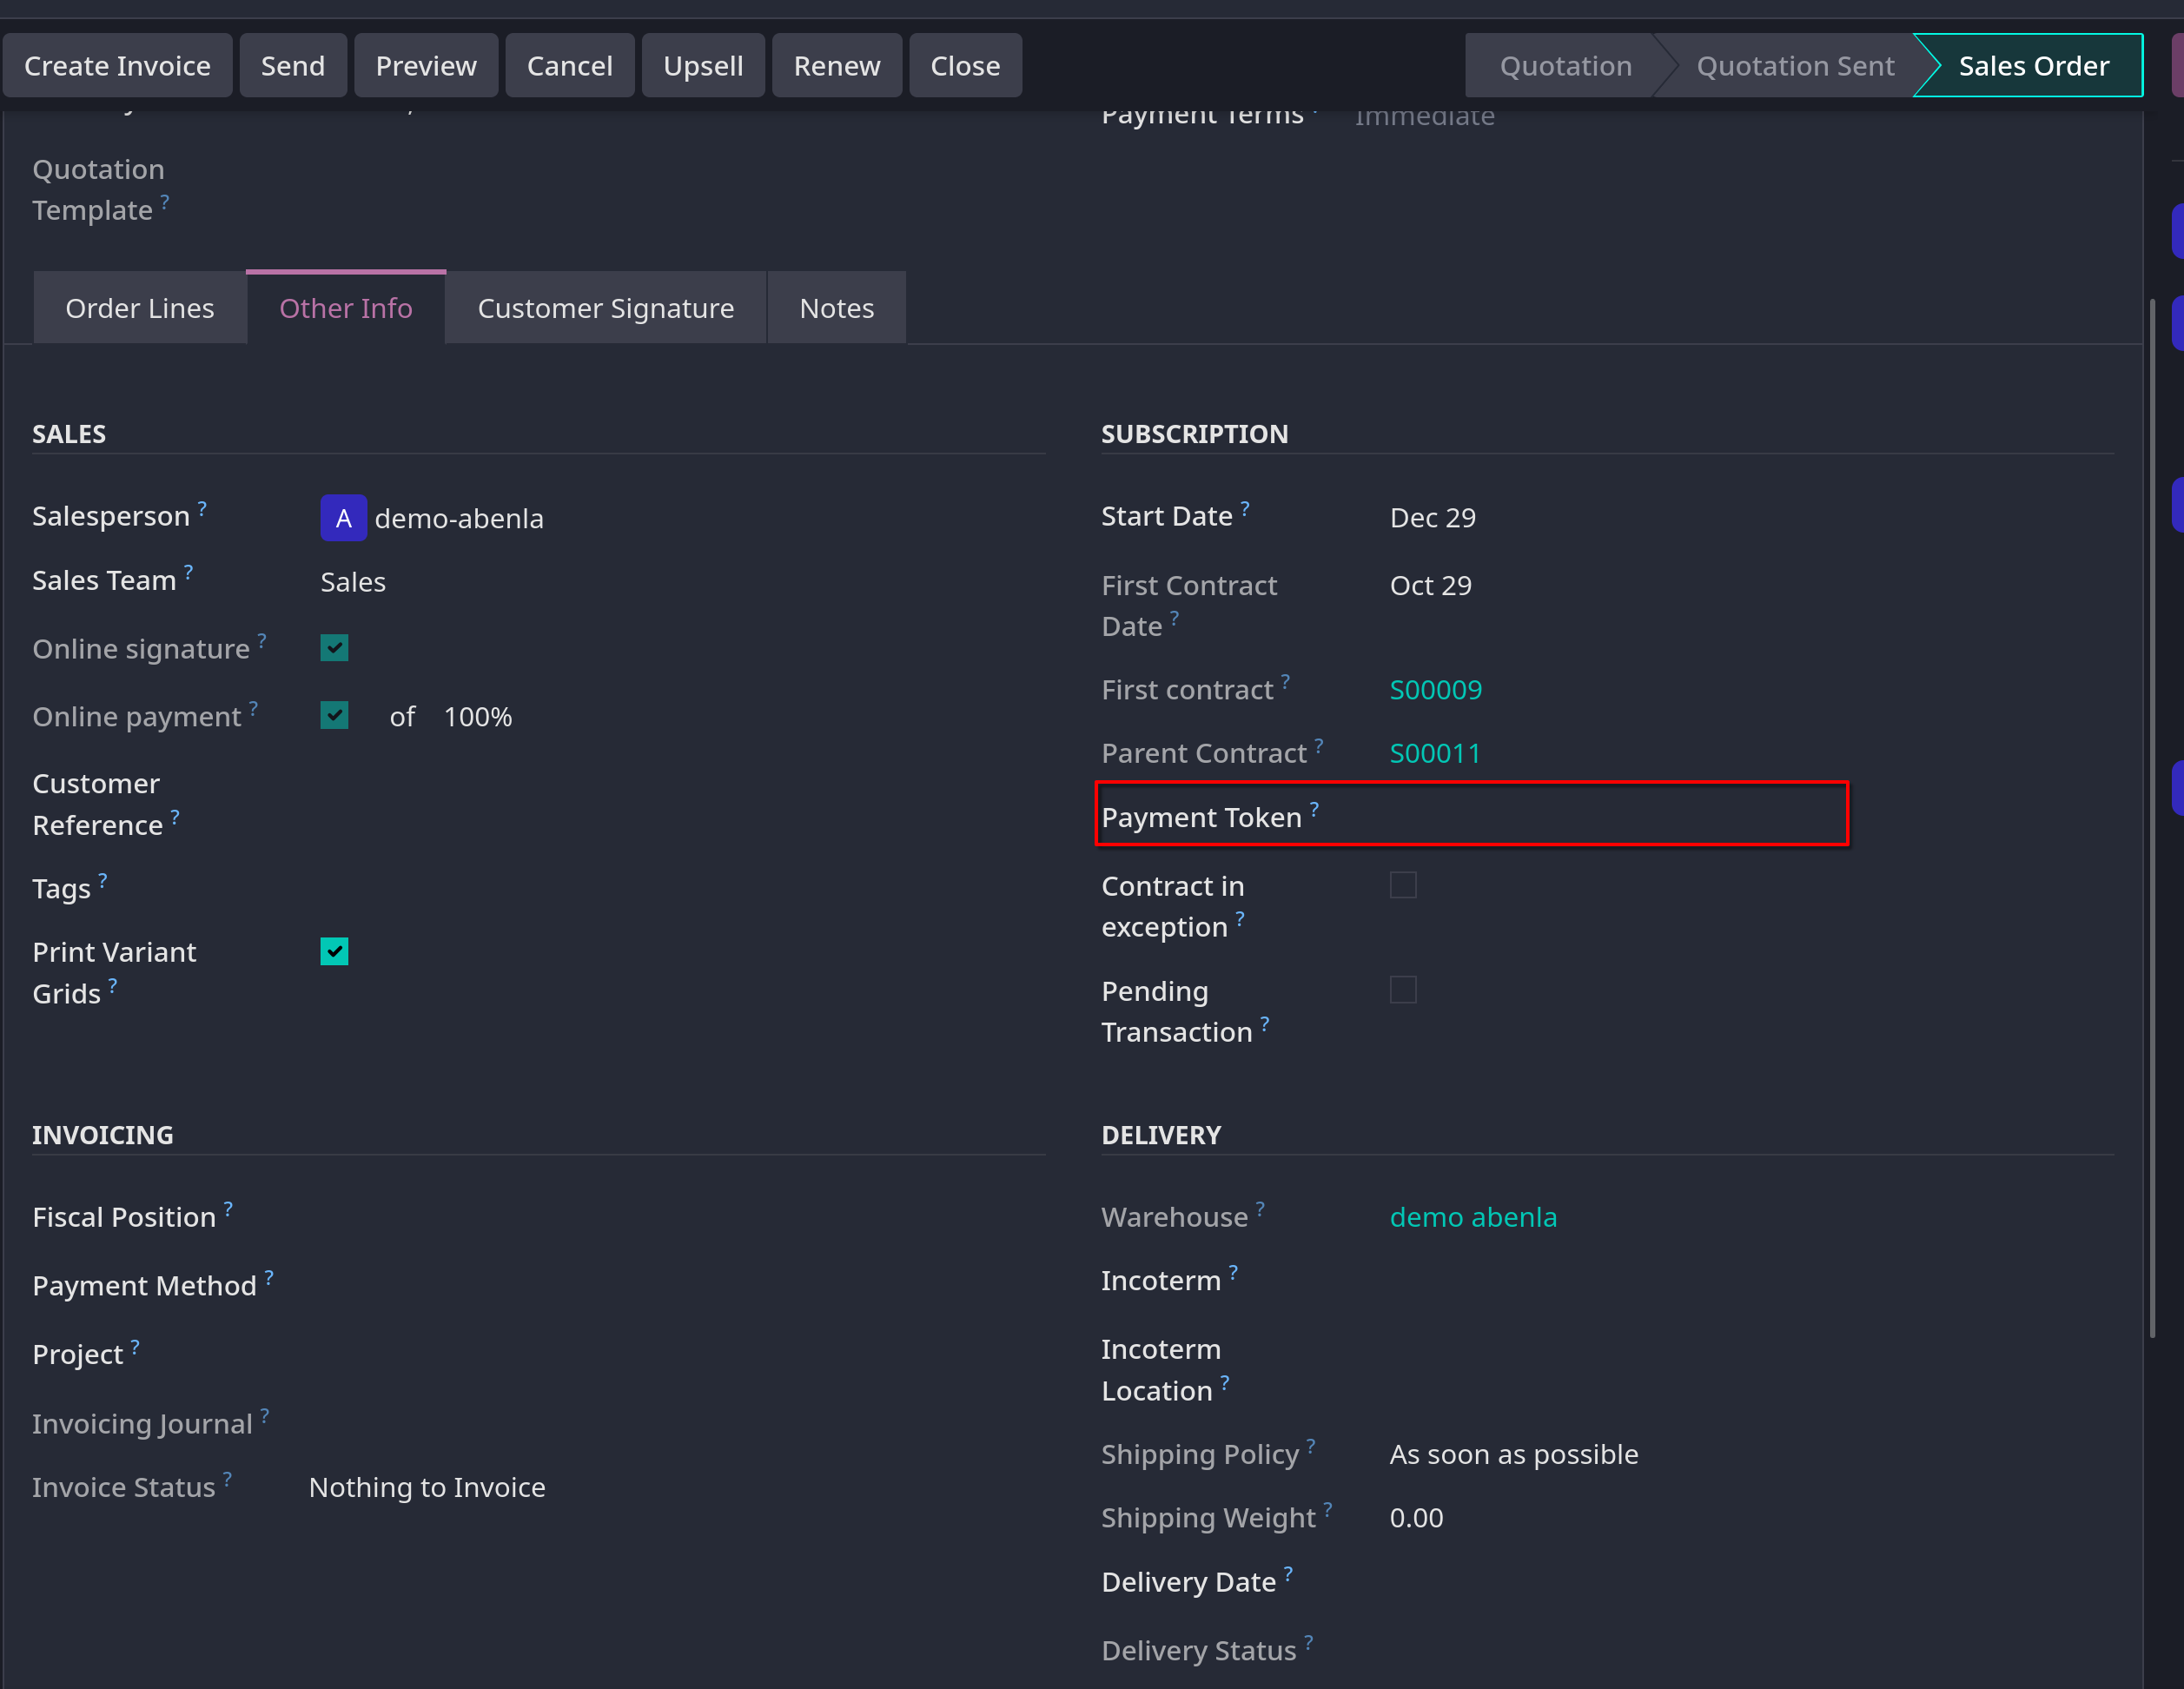Click the First Contract Date value 'Oct 29'
Viewport: 2184px width, 1689px height.
(1430, 585)
